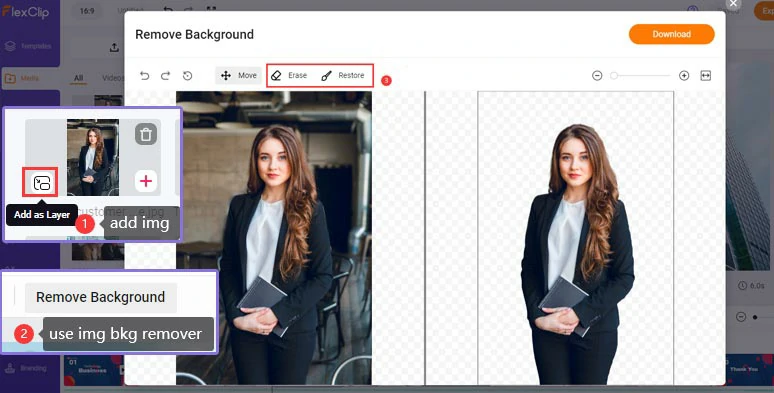Click the undo arrow in Remove Background dialog
Viewport: 774px width, 393px height.
[145, 76]
